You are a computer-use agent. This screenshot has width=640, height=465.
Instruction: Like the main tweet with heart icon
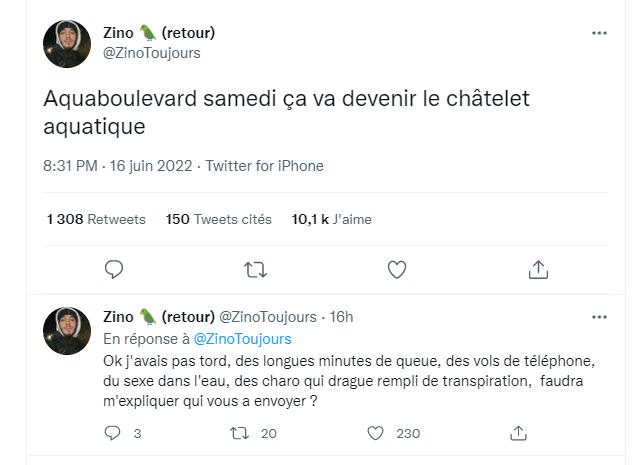[397, 269]
